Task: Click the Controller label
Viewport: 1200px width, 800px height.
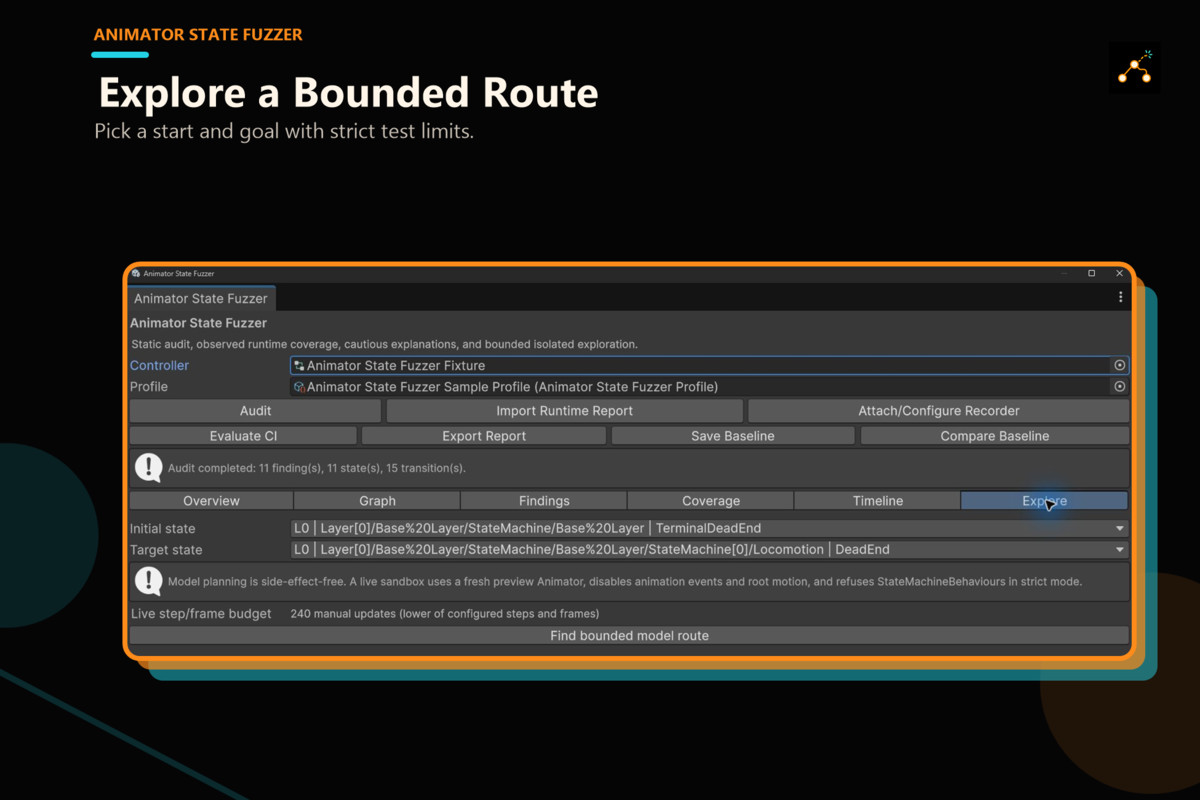Action: [x=159, y=366]
